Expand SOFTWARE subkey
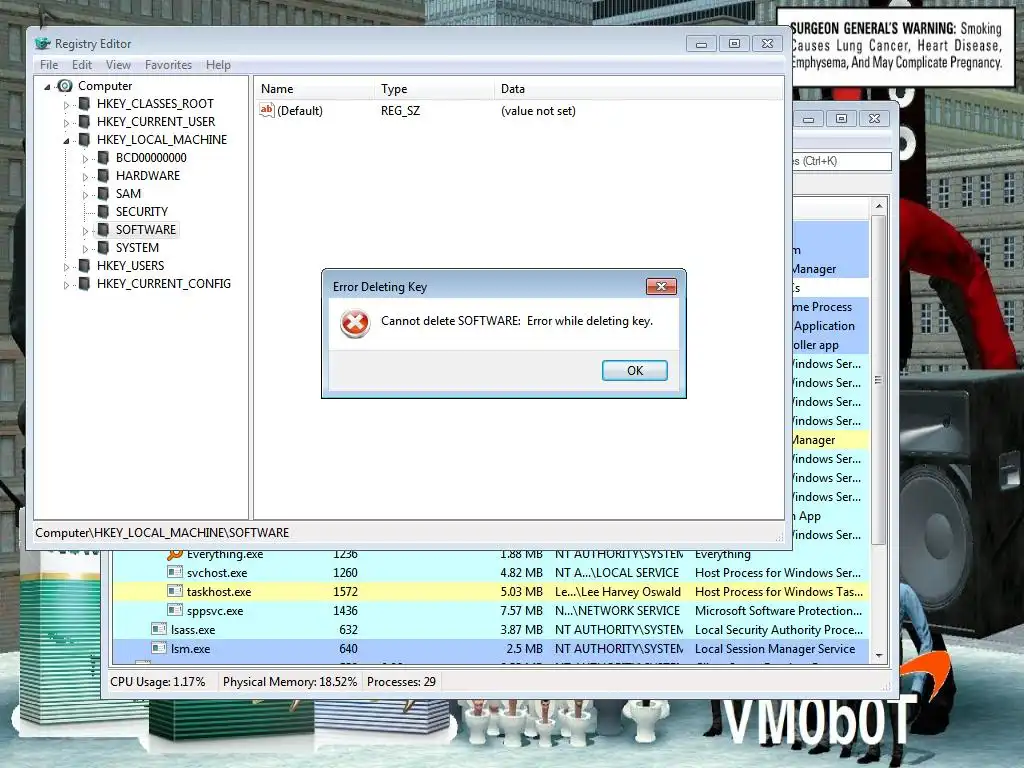The width and height of the screenshot is (1024, 768). tap(85, 231)
